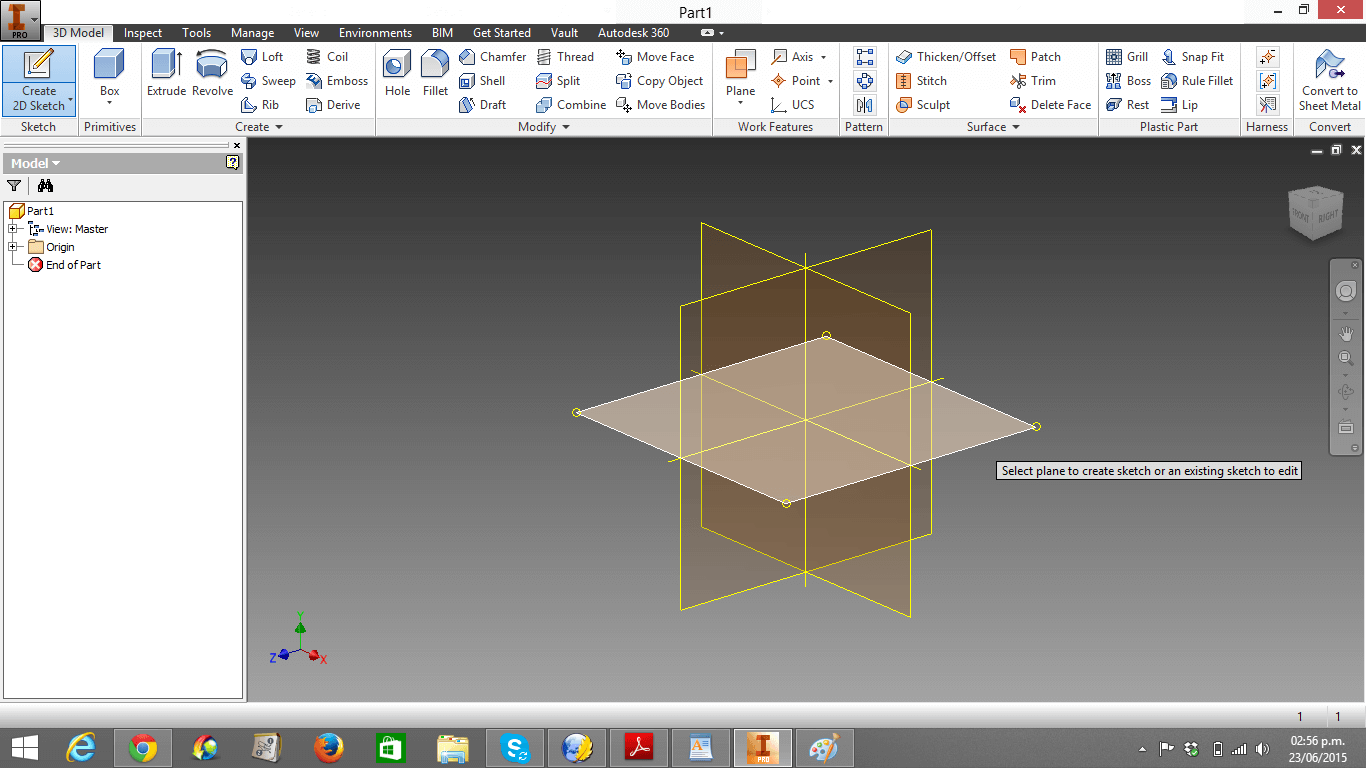The height and width of the screenshot is (768, 1366).
Task: Start Create 2D Sketch tool
Action: [x=38, y=81]
